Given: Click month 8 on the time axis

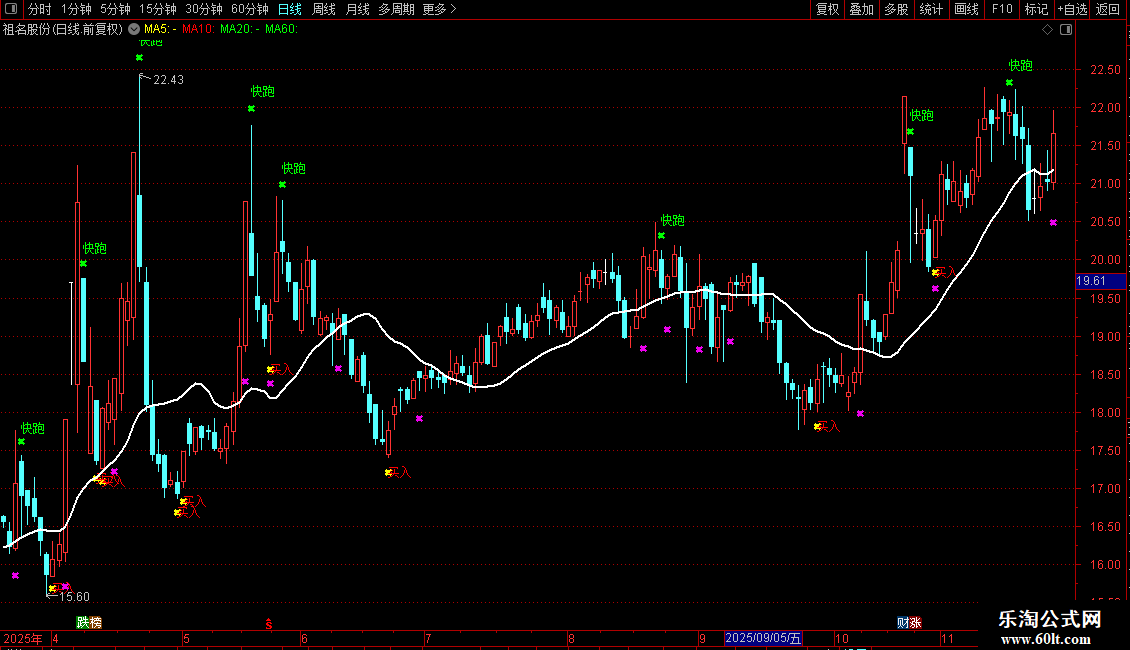Looking at the screenshot, I should 571,639.
